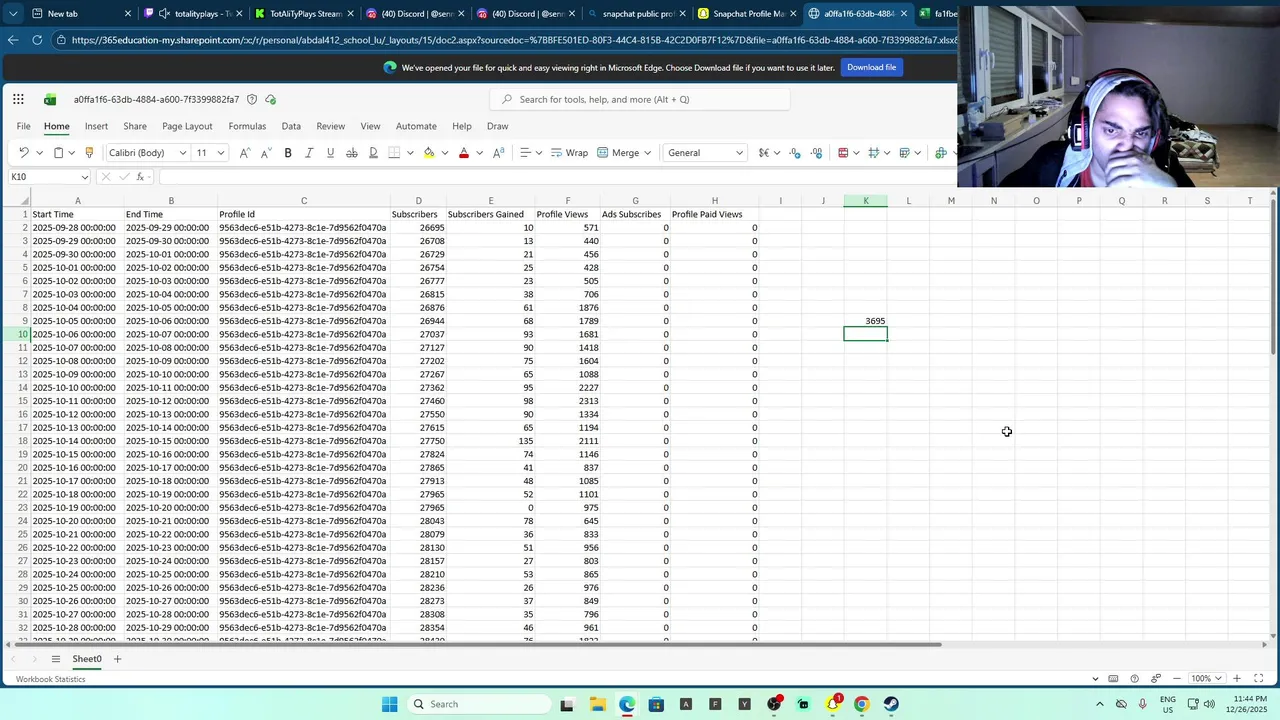Toggle Bold formatting
This screenshot has height=720, width=1280.
click(288, 153)
